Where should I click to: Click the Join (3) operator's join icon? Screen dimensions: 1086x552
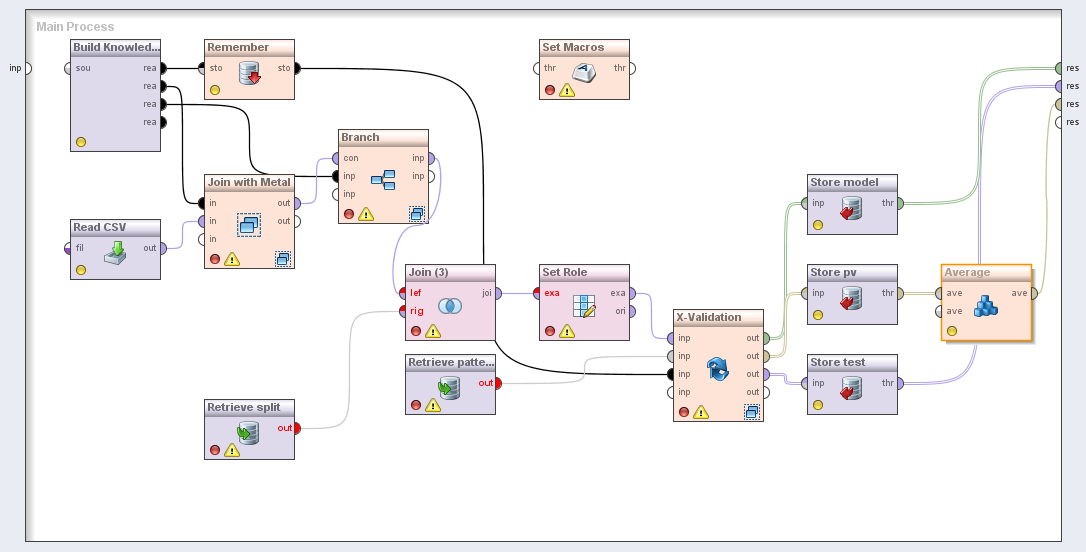point(449,306)
